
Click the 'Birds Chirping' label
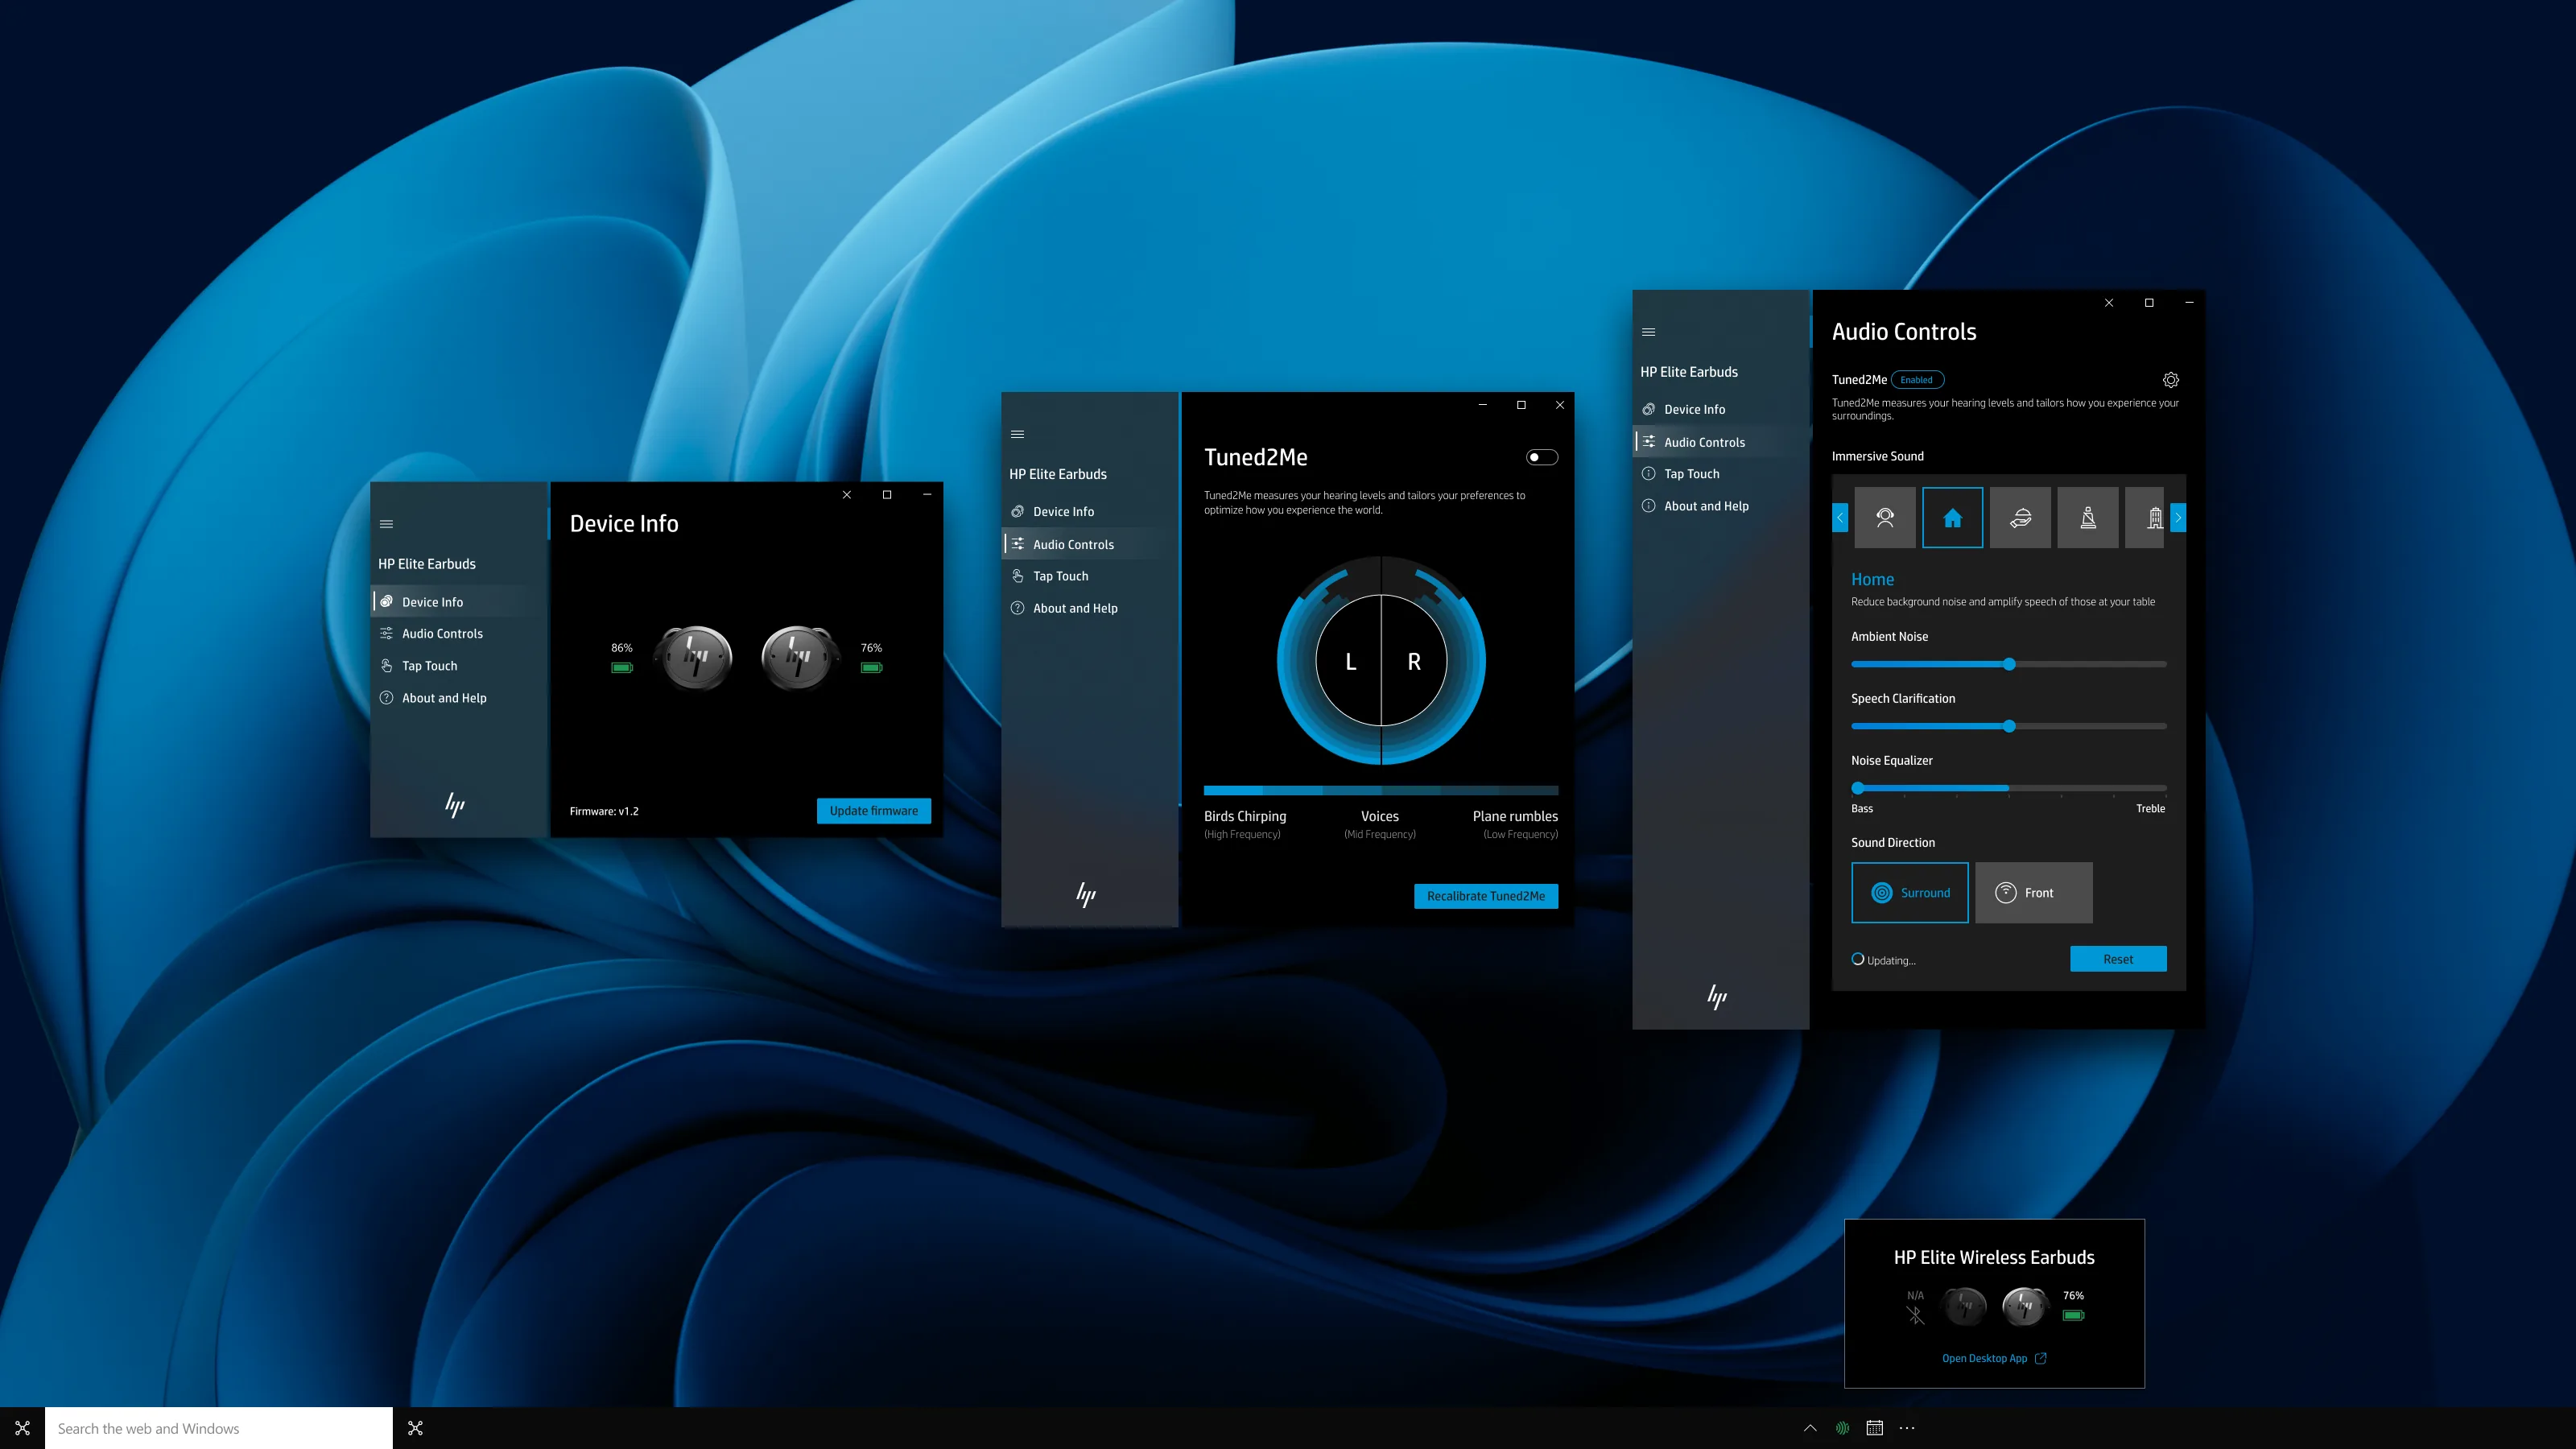(1245, 816)
